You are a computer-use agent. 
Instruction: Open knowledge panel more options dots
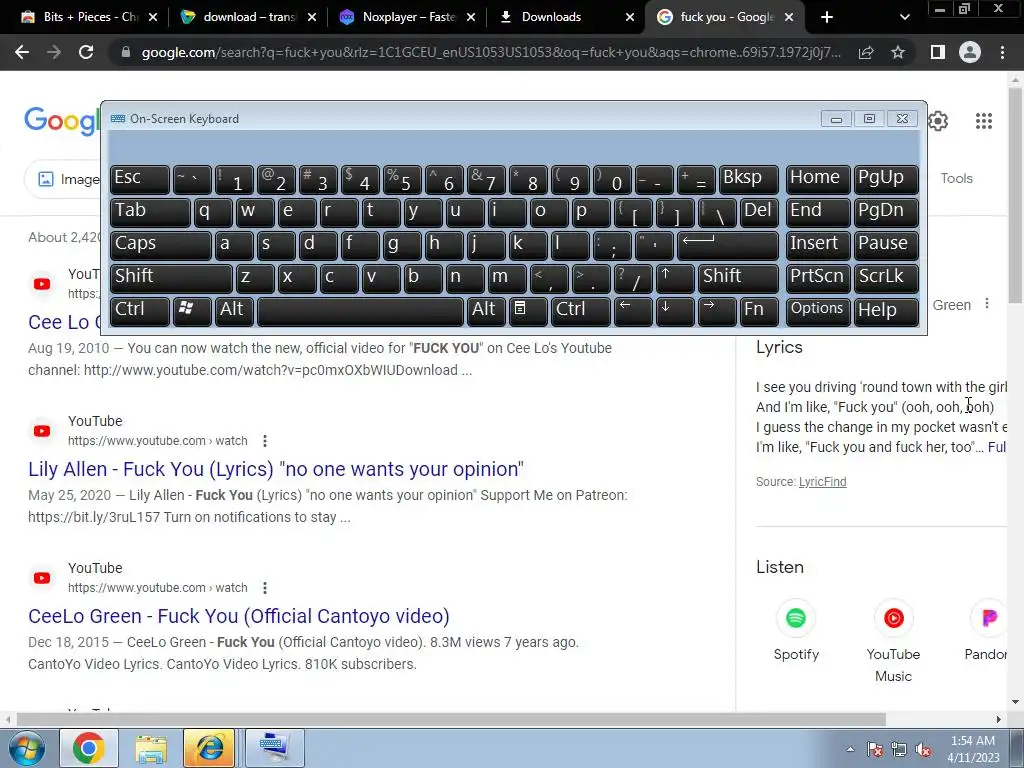point(987,304)
